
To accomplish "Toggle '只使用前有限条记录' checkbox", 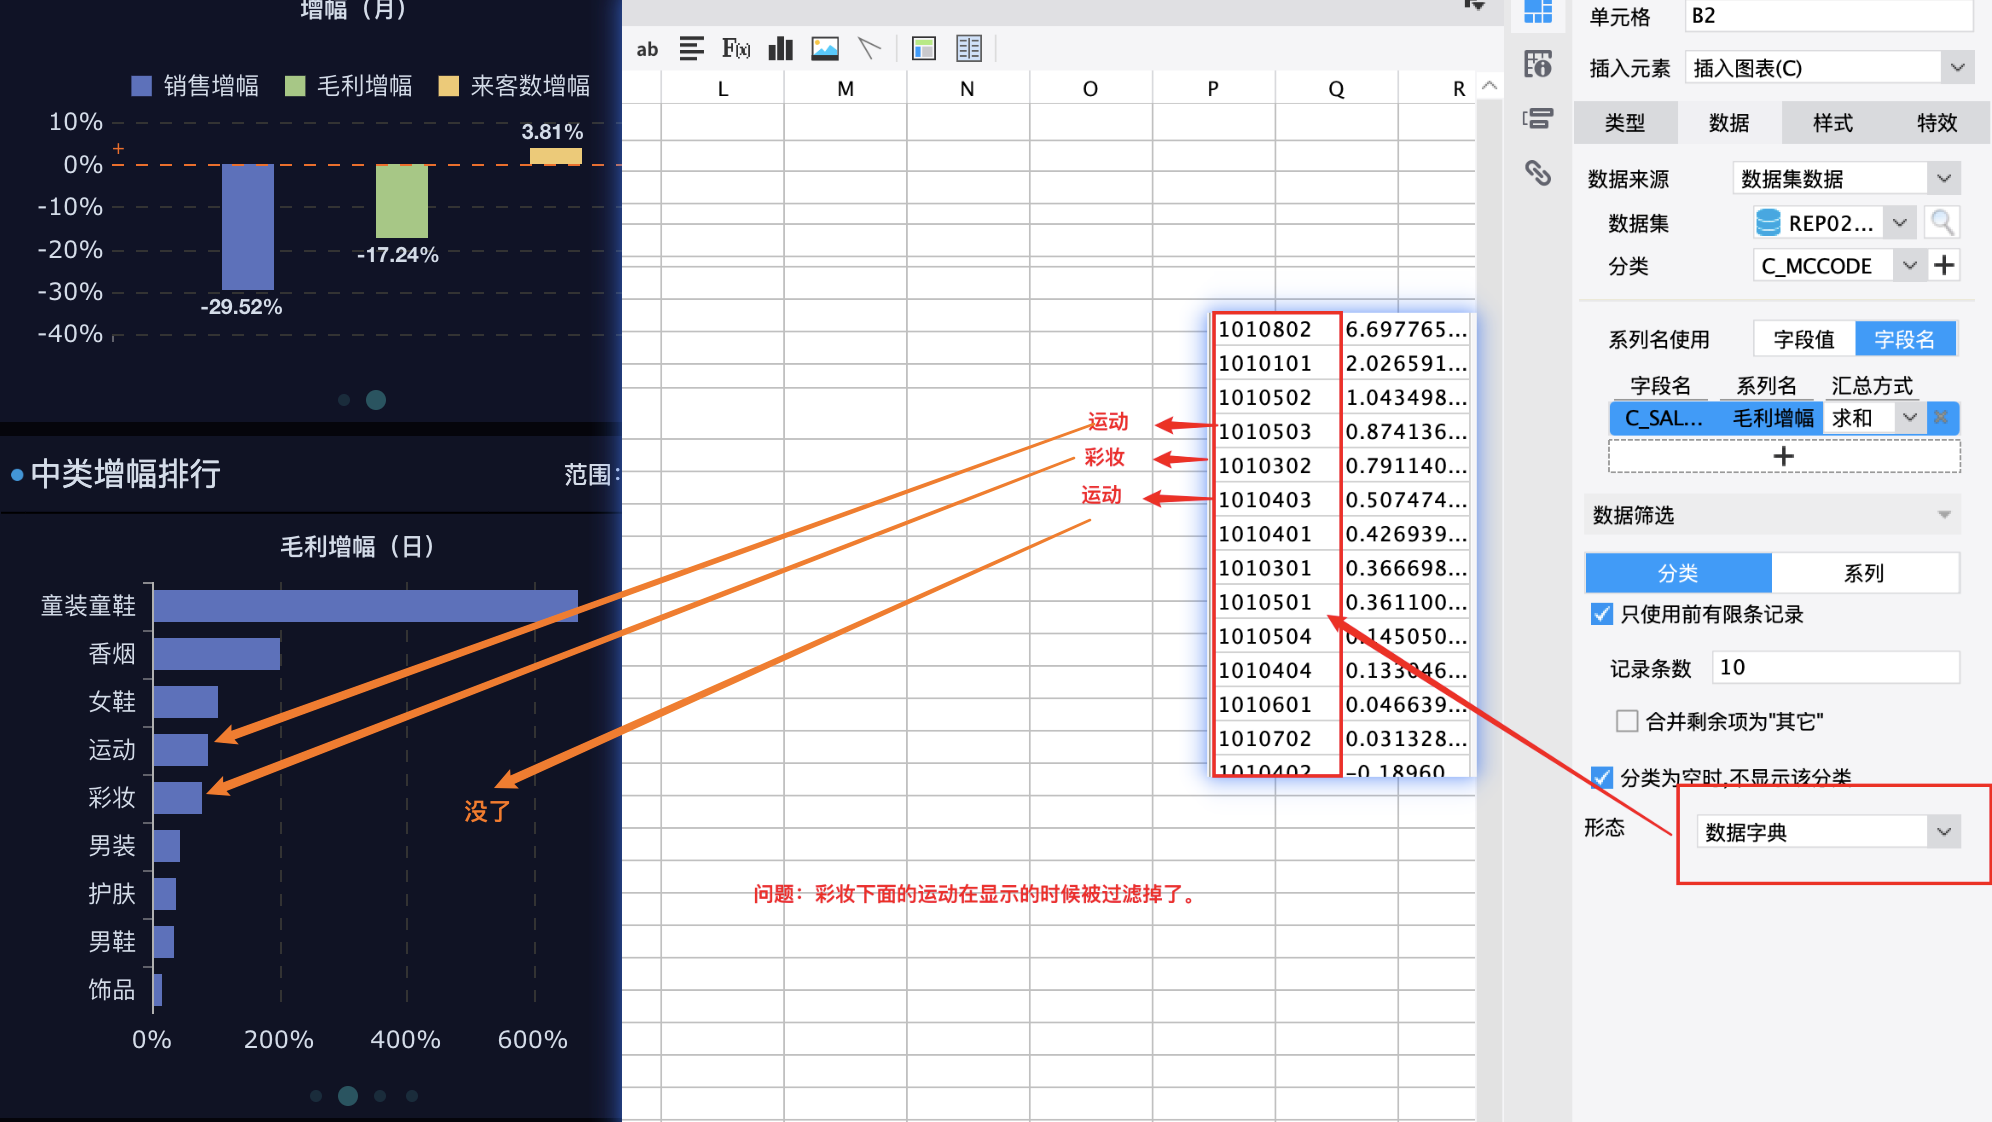I will 1601,614.
